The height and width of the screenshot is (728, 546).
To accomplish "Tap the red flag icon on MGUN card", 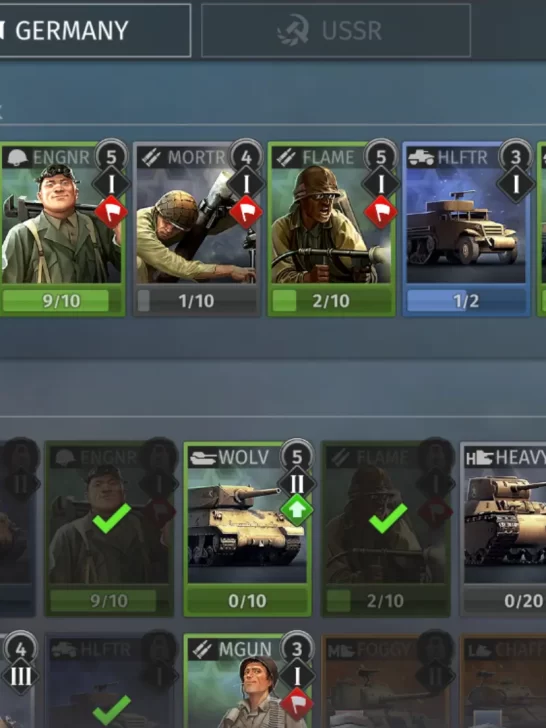I will pyautogui.click(x=297, y=704).
